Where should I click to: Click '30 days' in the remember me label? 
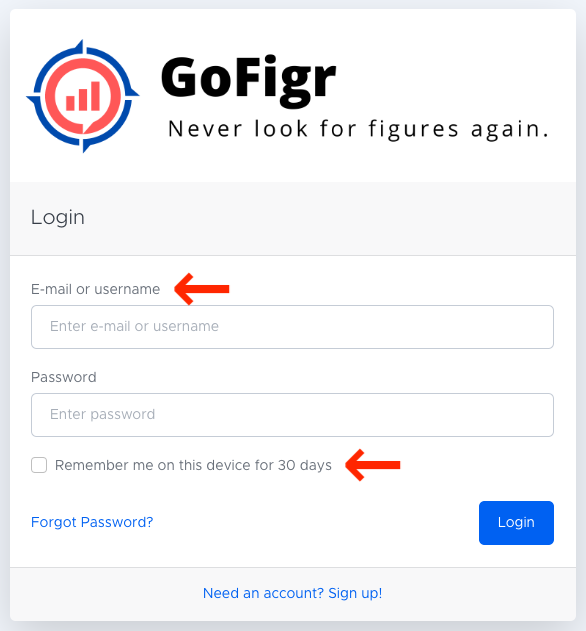pyautogui.click(x=305, y=465)
